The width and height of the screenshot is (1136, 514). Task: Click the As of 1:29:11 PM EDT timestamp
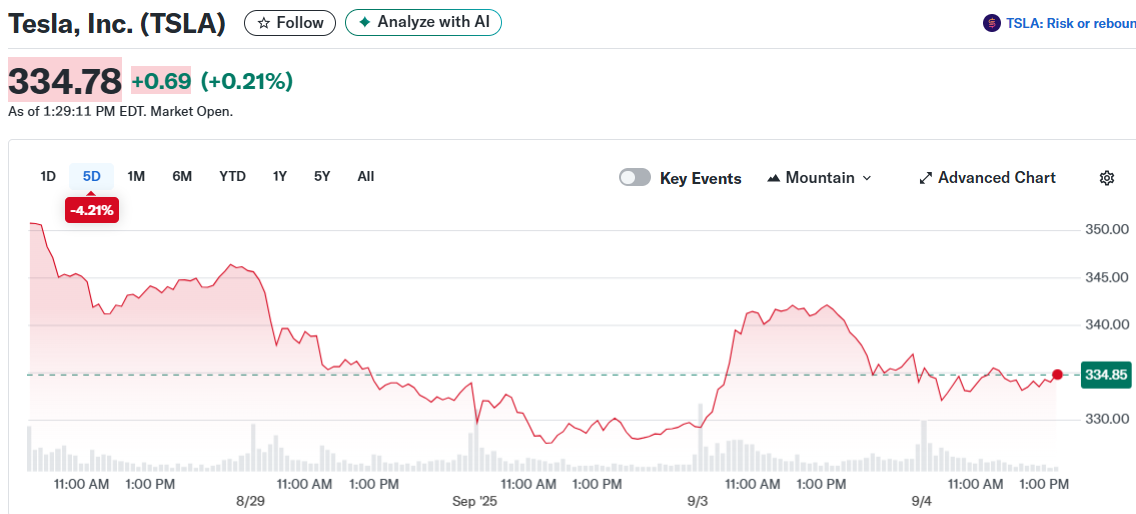(x=120, y=112)
